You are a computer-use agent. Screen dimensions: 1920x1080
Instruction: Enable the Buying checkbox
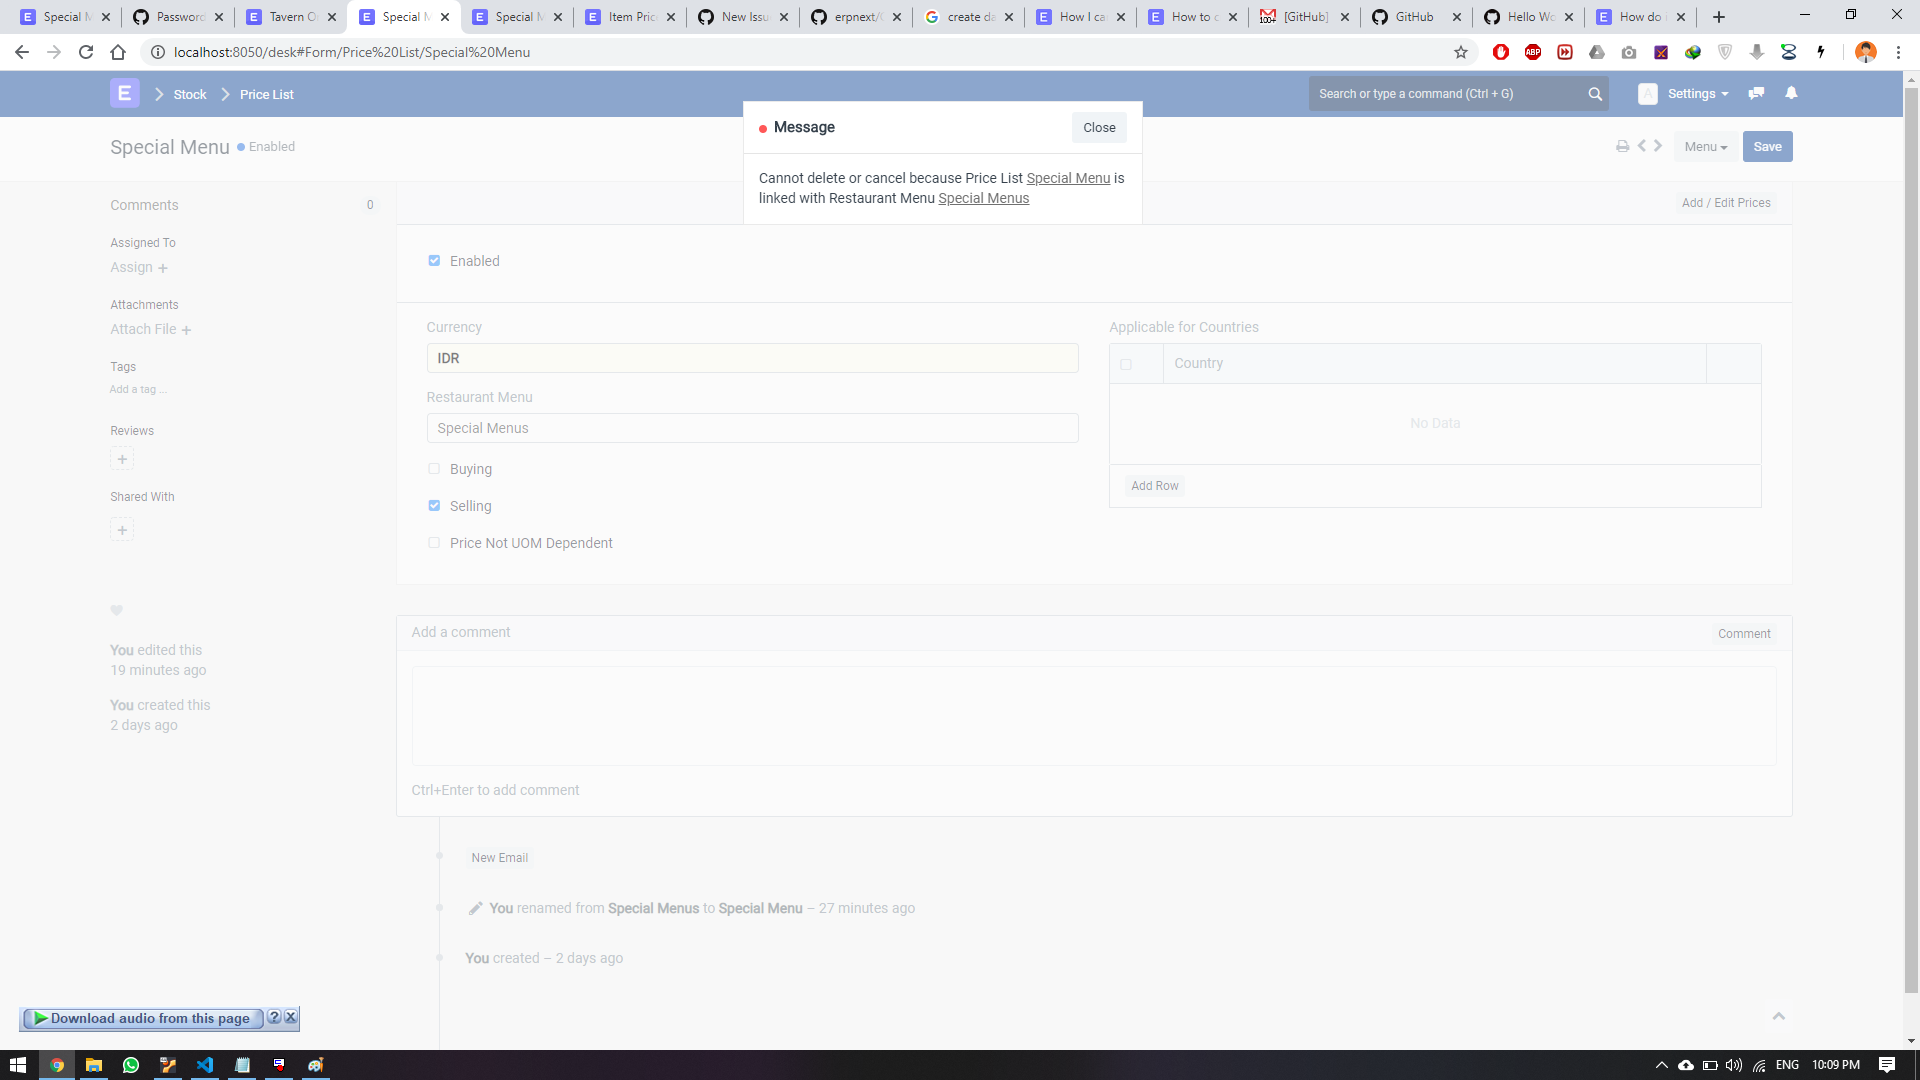tap(434, 468)
